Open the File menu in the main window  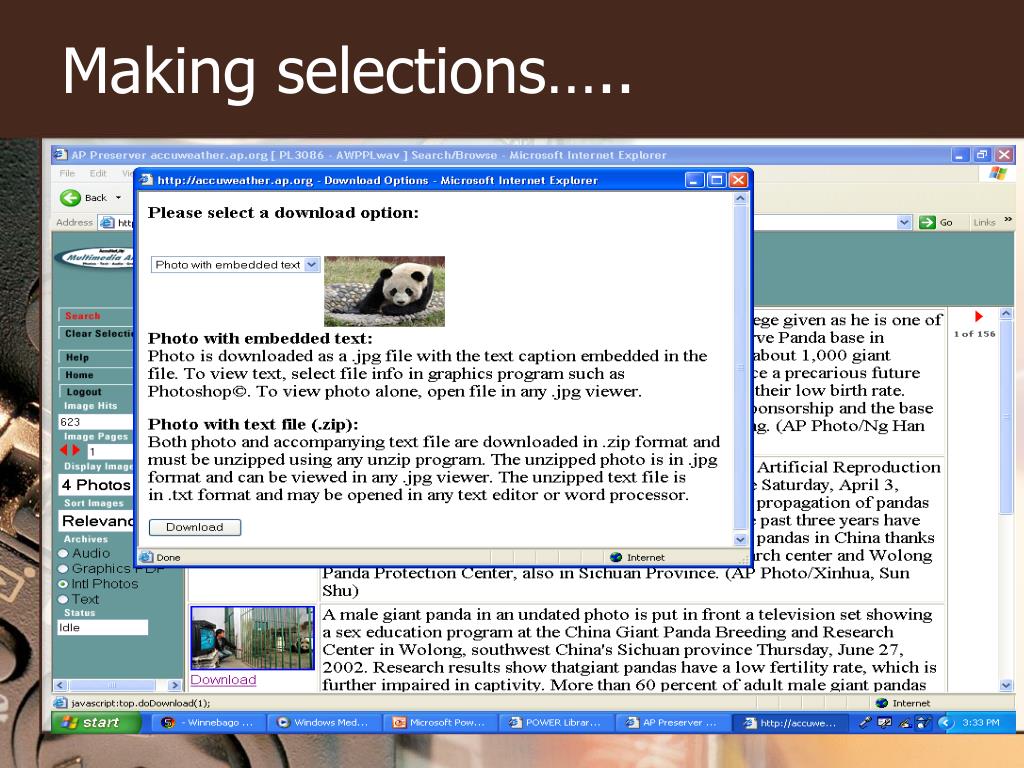[x=67, y=173]
